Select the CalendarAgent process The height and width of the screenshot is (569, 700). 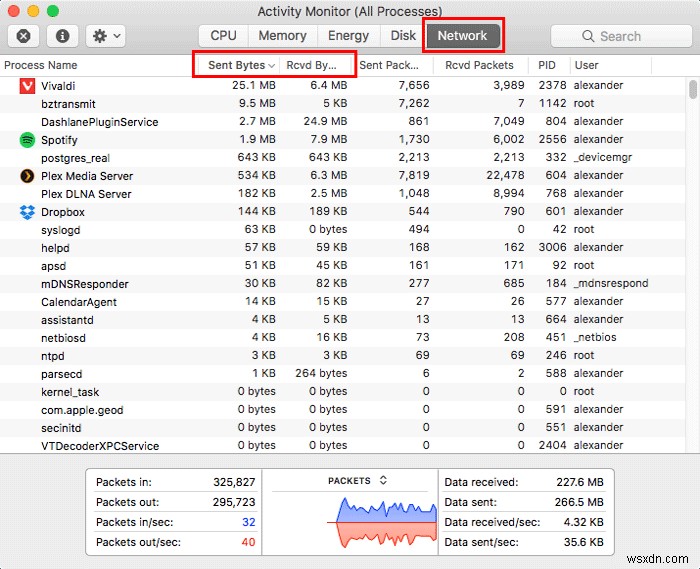(79, 302)
